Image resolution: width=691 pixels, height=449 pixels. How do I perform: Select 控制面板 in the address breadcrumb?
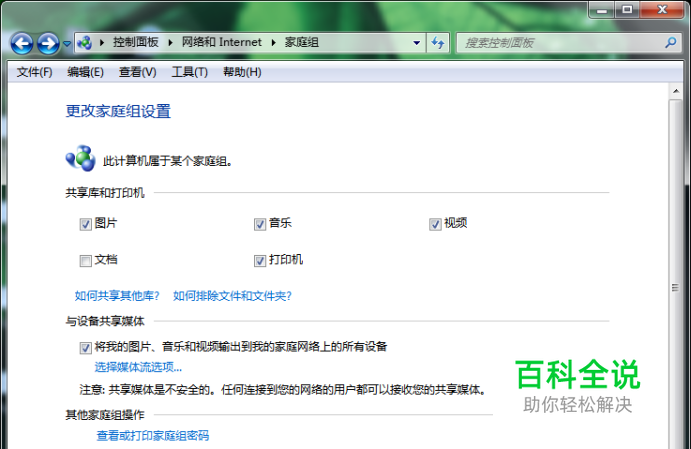pos(136,42)
